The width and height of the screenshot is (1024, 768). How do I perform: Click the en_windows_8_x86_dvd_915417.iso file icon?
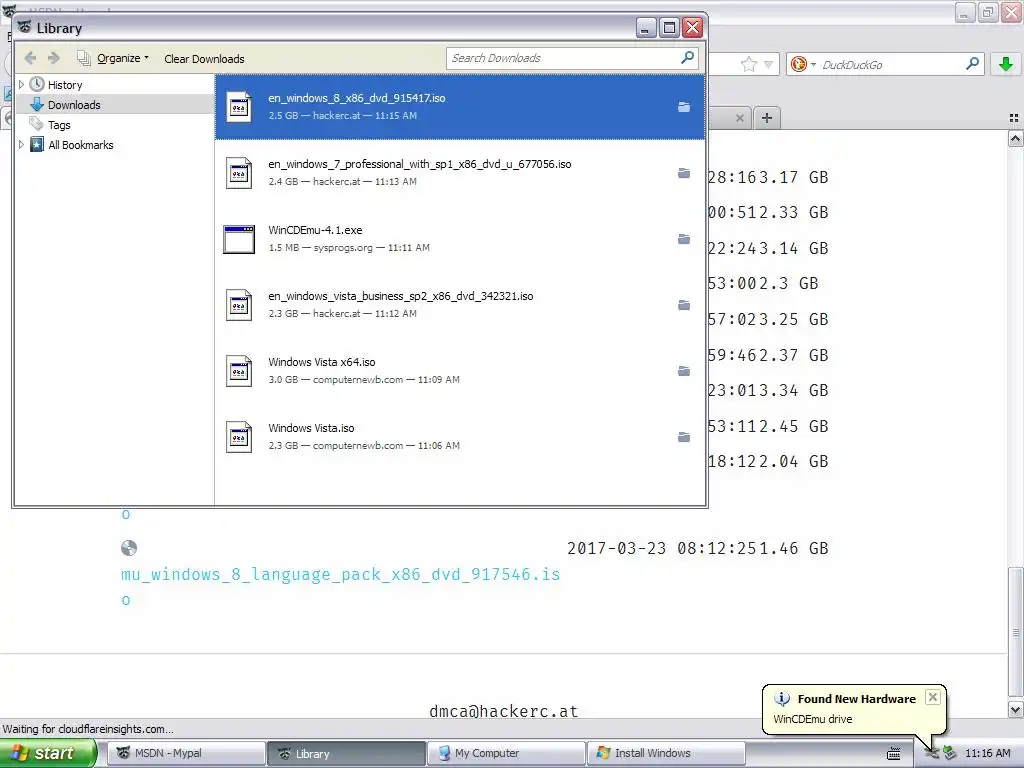(x=239, y=106)
